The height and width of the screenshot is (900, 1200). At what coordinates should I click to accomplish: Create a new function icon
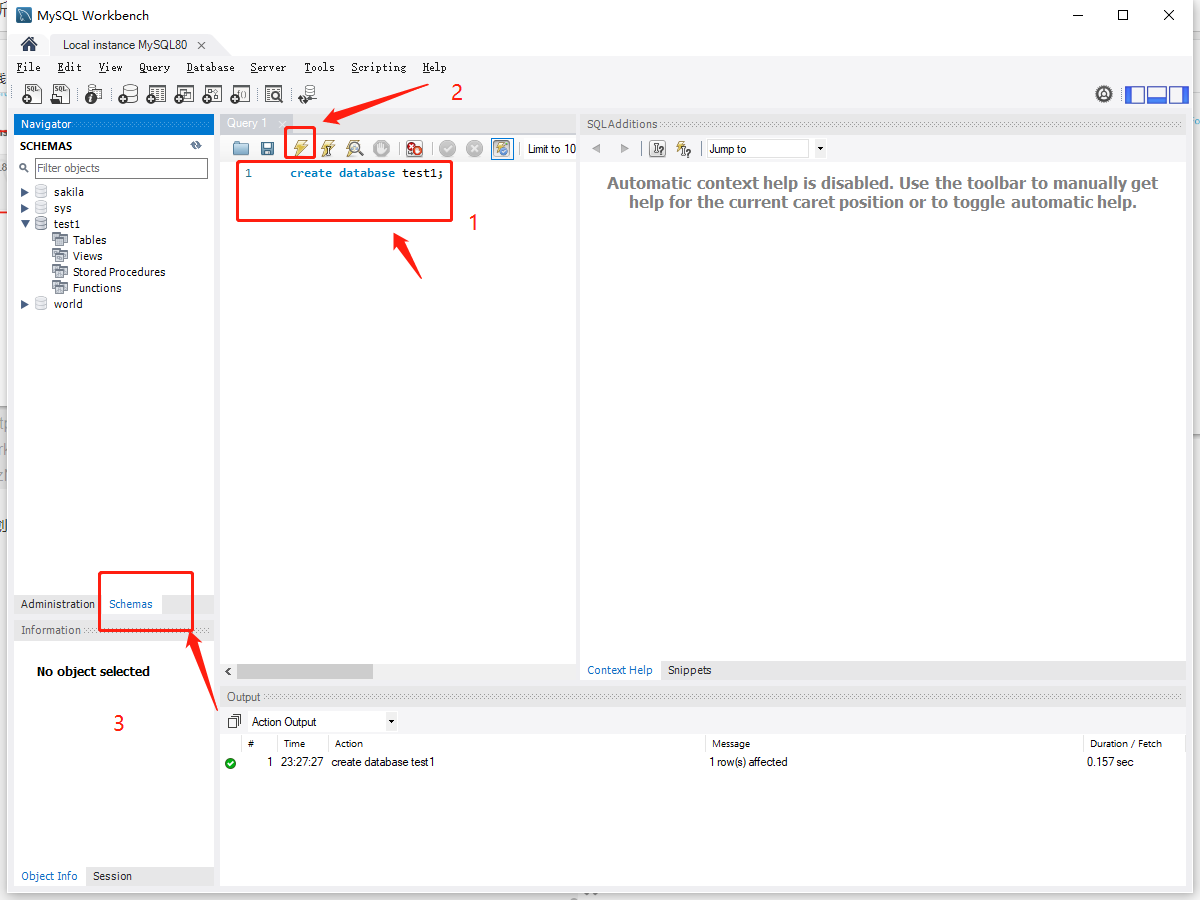point(240,94)
